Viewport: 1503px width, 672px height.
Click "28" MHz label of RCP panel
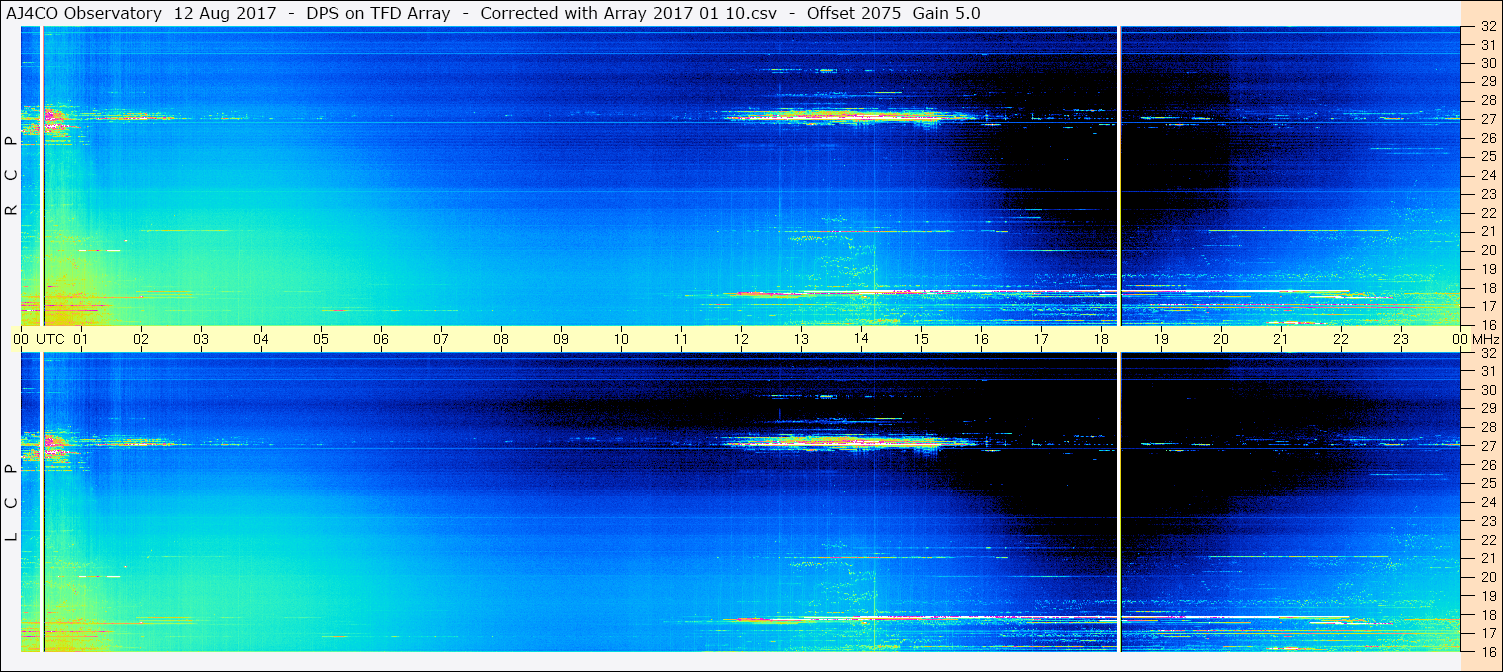[x=1487, y=100]
